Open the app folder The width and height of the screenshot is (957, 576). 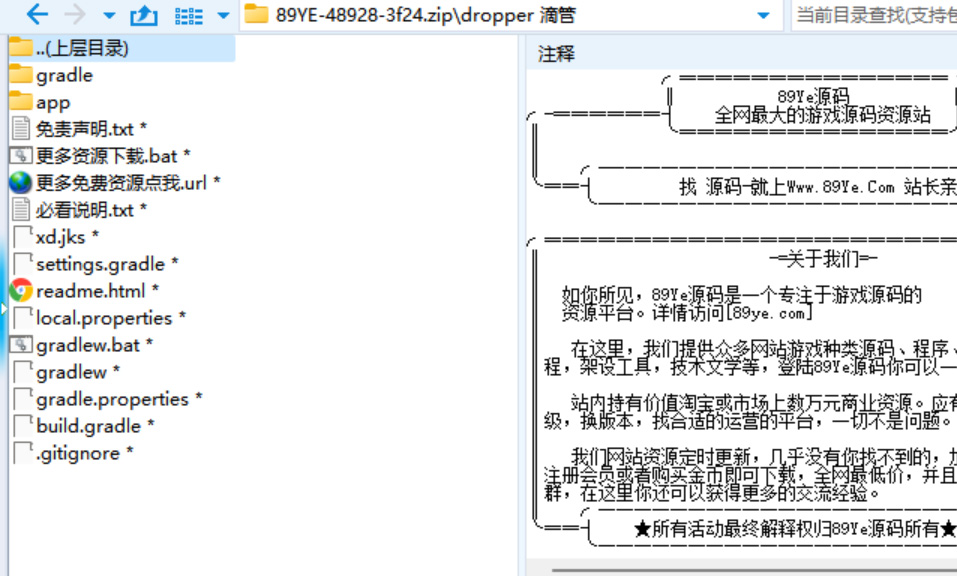53,102
